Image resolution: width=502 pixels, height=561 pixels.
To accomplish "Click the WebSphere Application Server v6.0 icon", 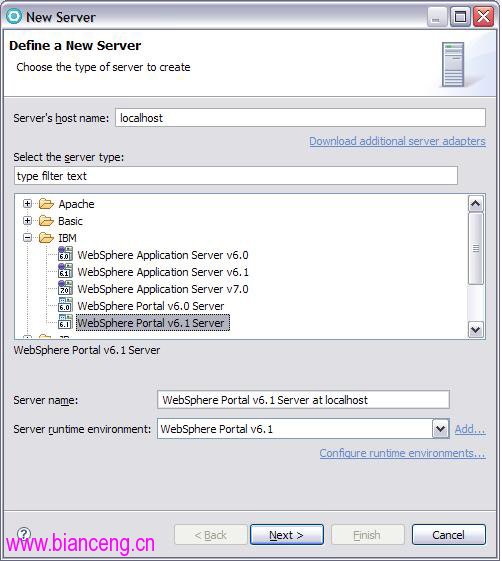I will coord(65,254).
